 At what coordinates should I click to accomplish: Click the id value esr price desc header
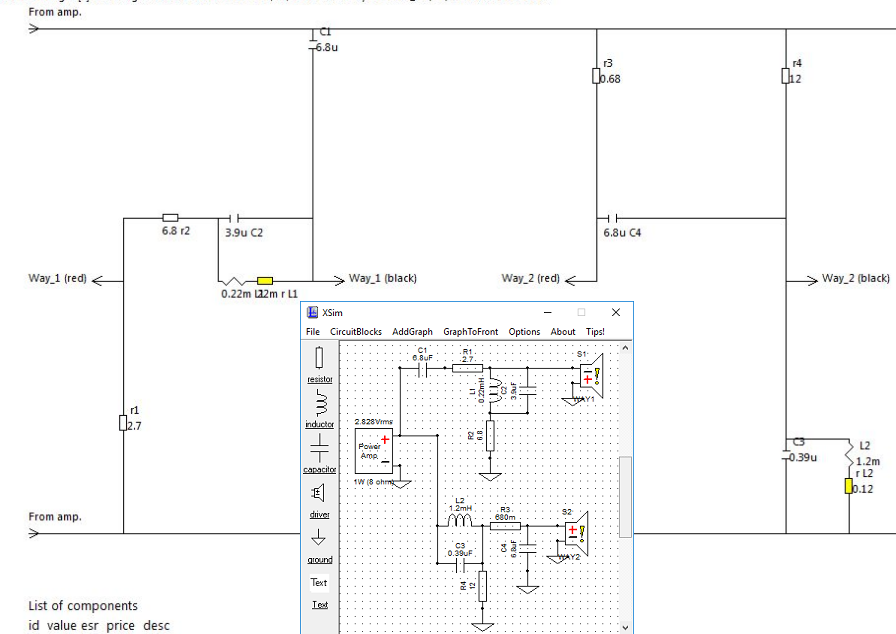[99, 625]
